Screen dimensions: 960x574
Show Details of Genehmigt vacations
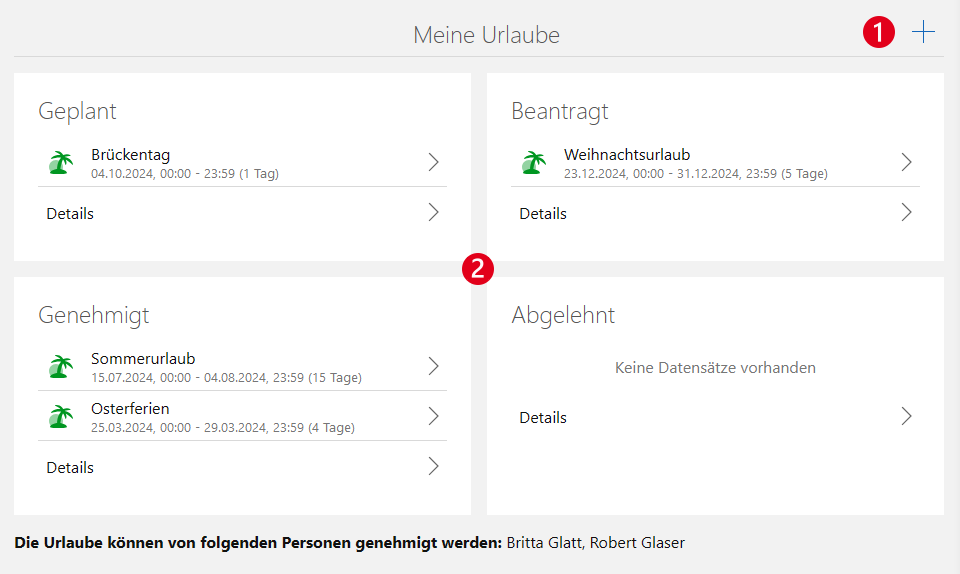tap(70, 467)
